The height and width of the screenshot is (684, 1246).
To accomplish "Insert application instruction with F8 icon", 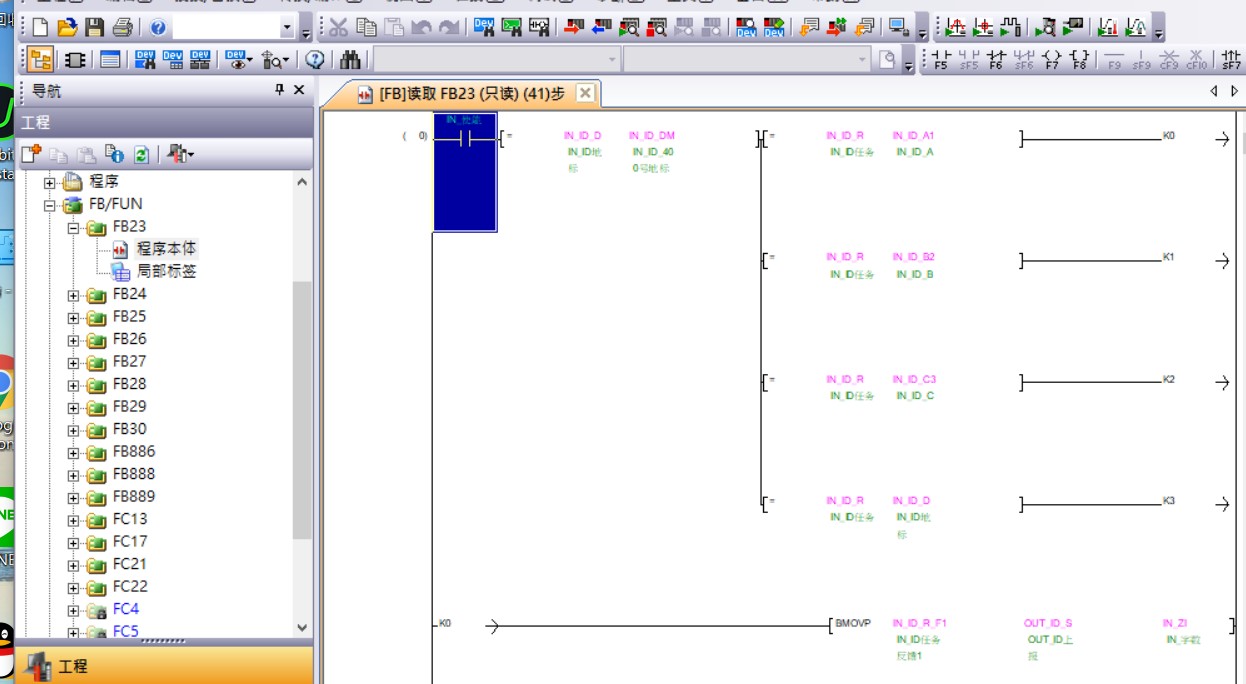I will (x=1079, y=60).
